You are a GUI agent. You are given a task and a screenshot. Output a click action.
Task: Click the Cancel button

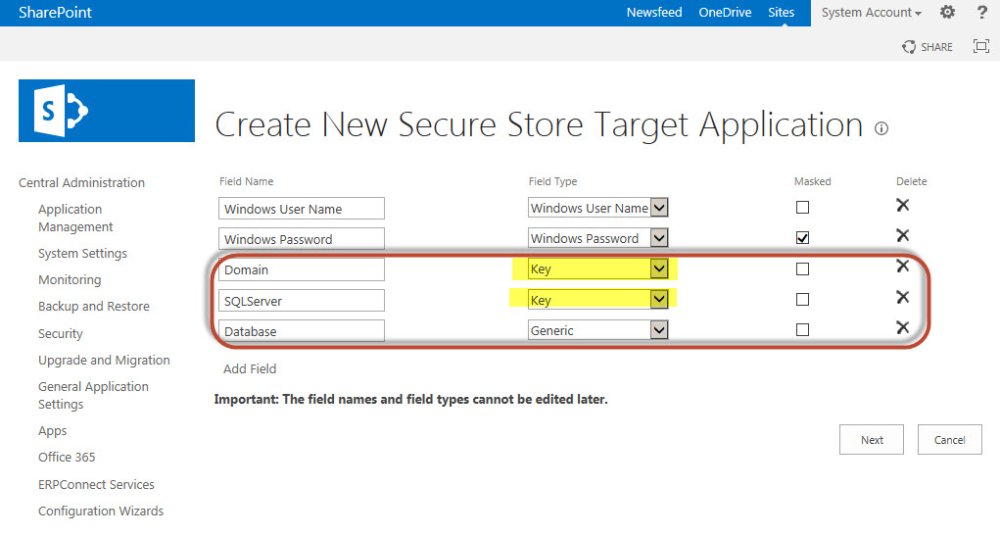tap(950, 440)
